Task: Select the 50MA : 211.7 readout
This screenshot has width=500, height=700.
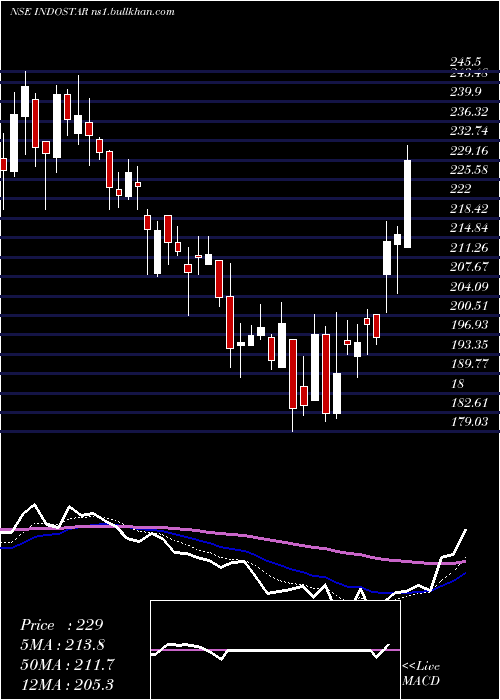Action: click(67, 664)
